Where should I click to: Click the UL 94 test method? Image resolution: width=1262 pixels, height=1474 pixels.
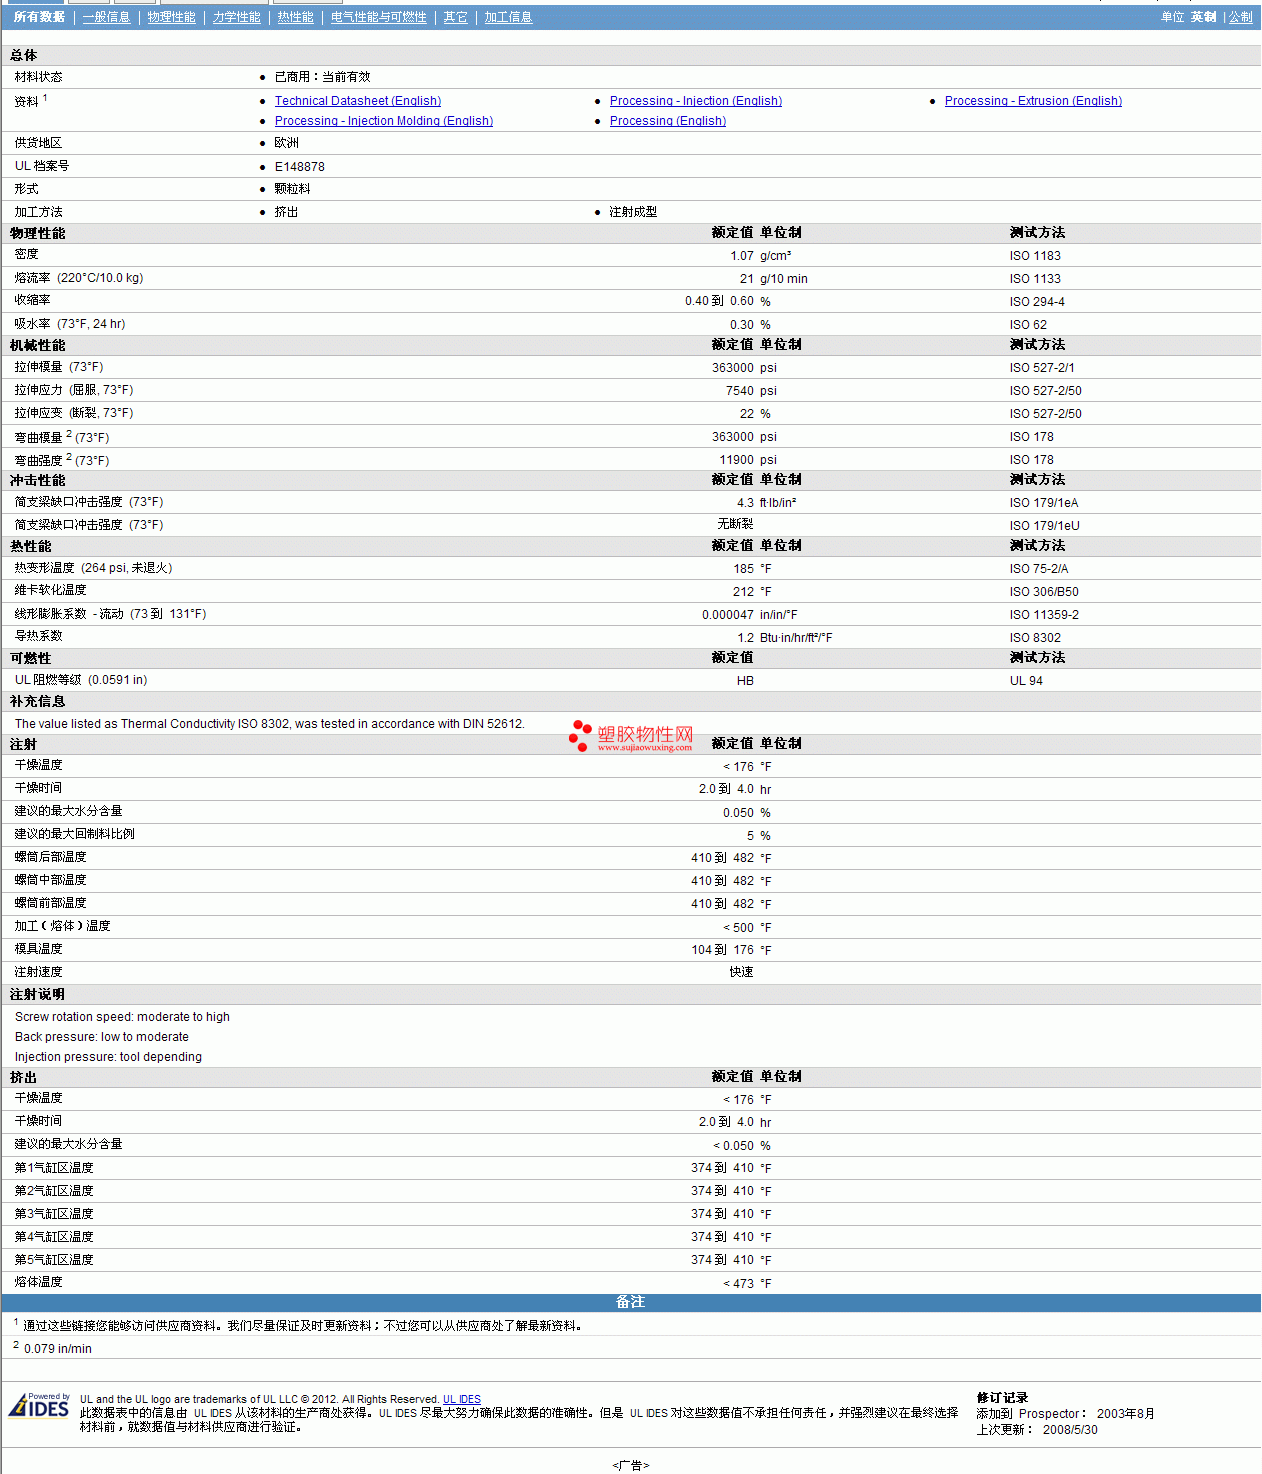click(1026, 681)
